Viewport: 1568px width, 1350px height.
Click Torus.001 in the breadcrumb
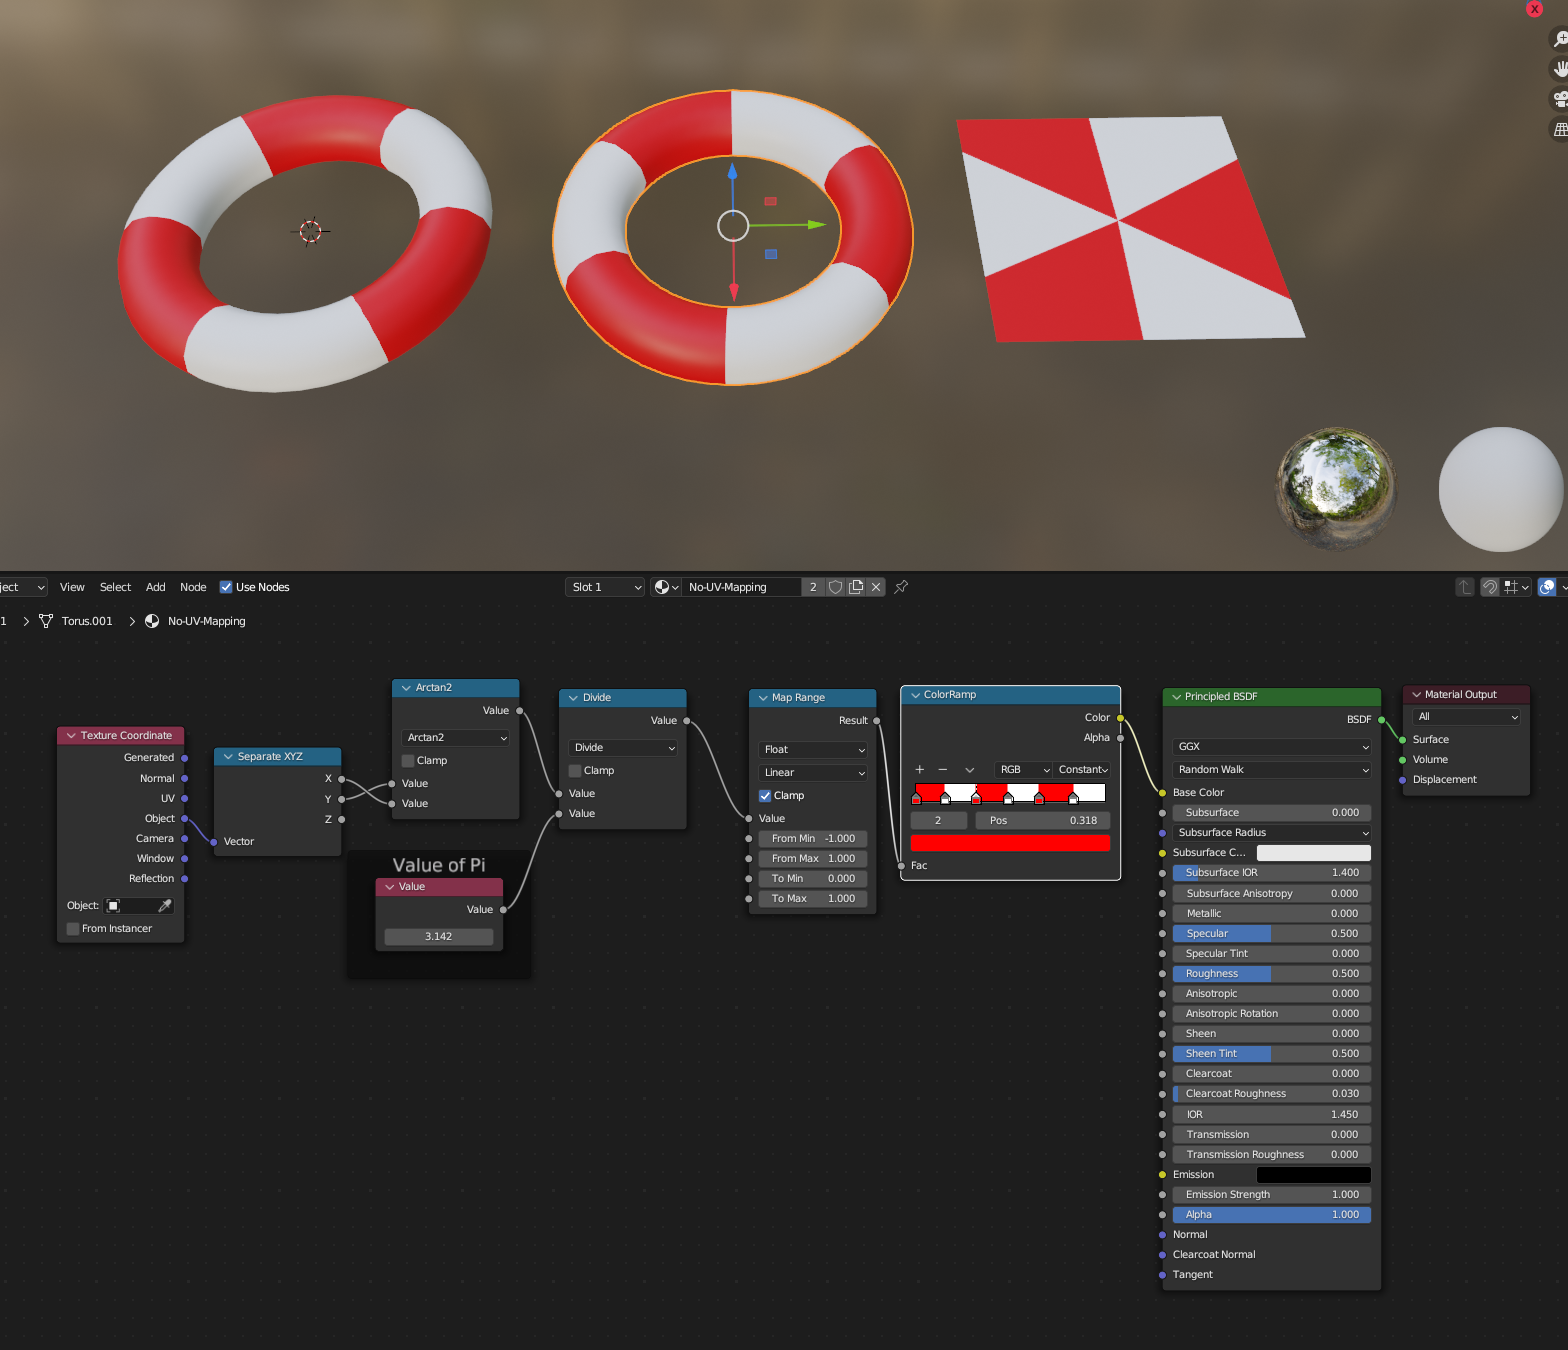click(x=87, y=621)
